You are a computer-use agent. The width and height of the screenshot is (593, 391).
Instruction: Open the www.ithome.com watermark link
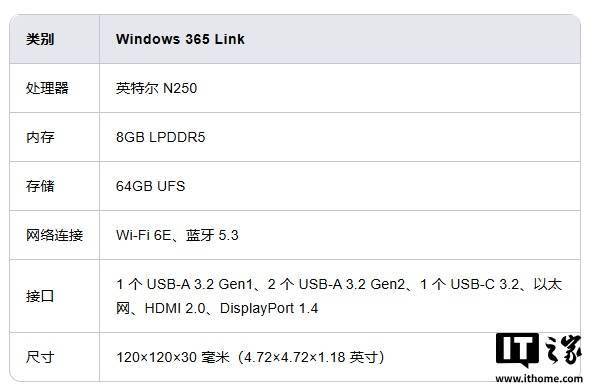[539, 379]
